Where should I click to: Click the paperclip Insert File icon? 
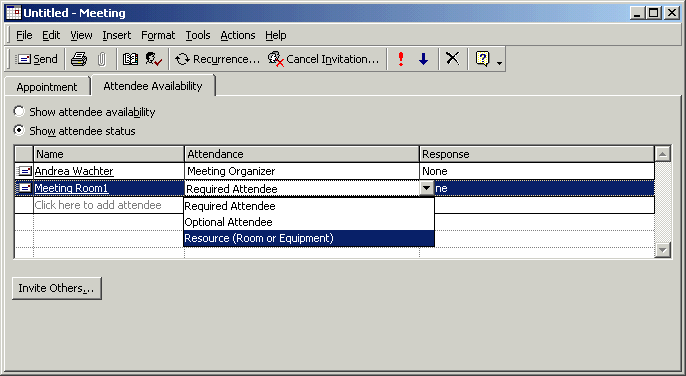point(102,59)
